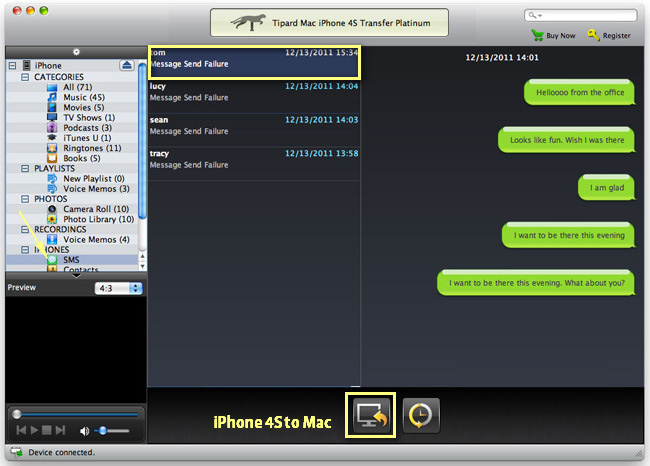Click the iPhone 4S to Mac transfer icon

(371, 415)
